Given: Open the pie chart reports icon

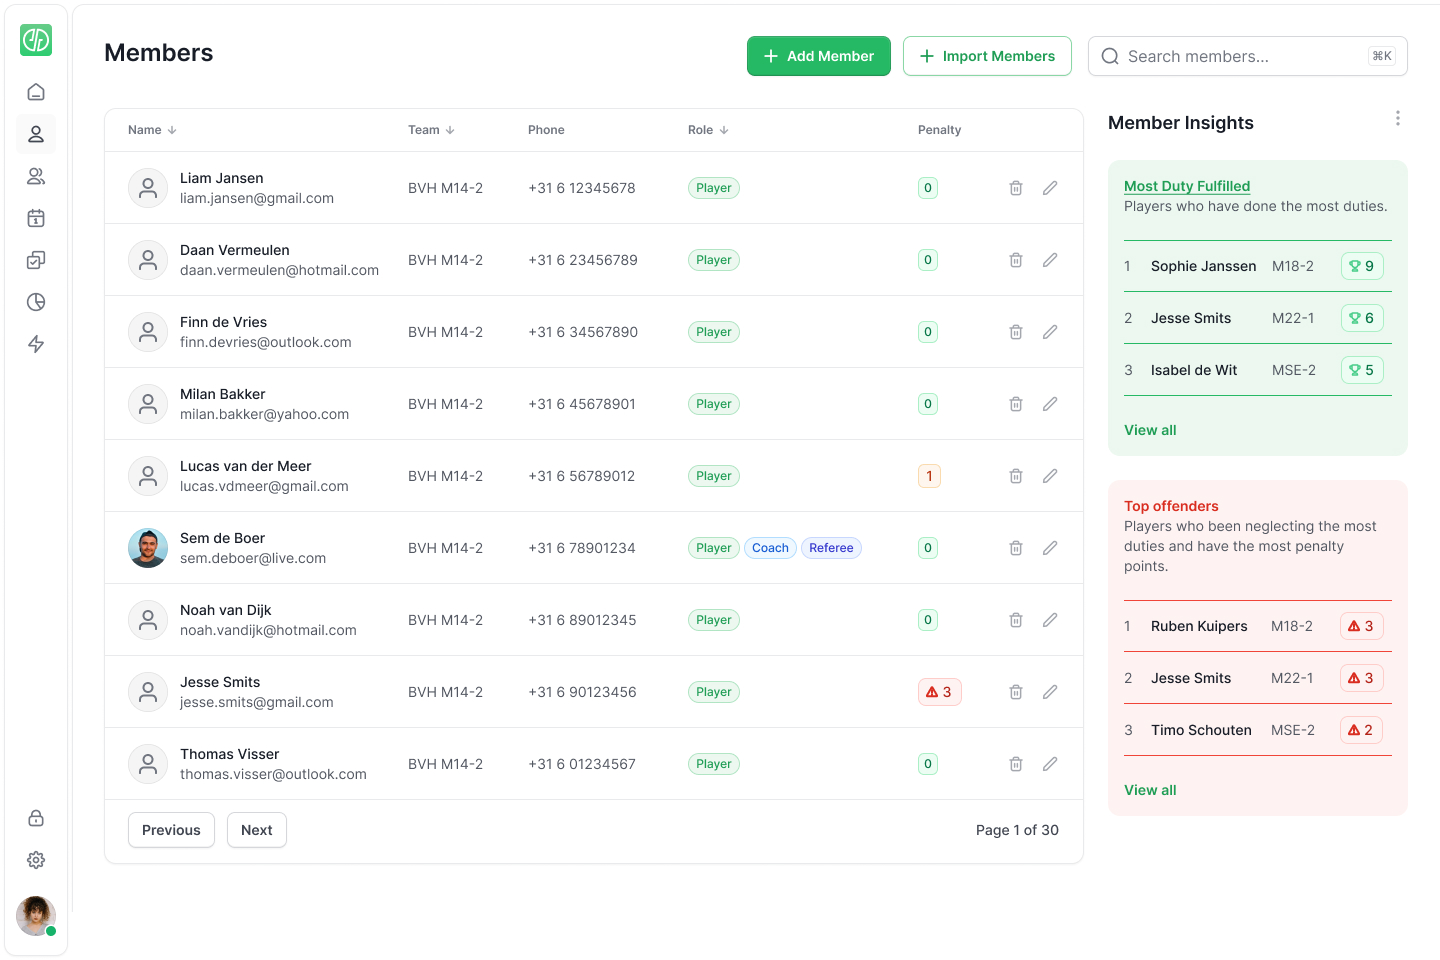Looking at the screenshot, I should (x=36, y=302).
